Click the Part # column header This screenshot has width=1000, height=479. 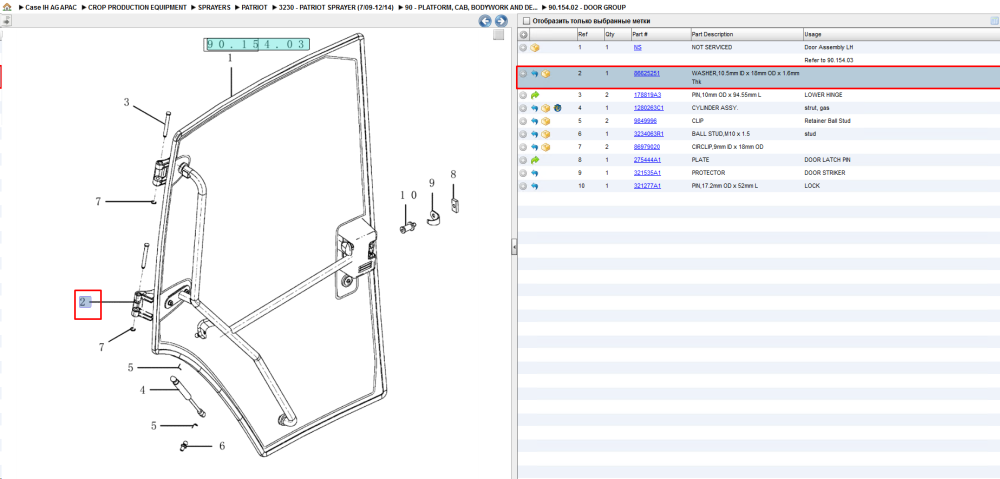point(640,34)
